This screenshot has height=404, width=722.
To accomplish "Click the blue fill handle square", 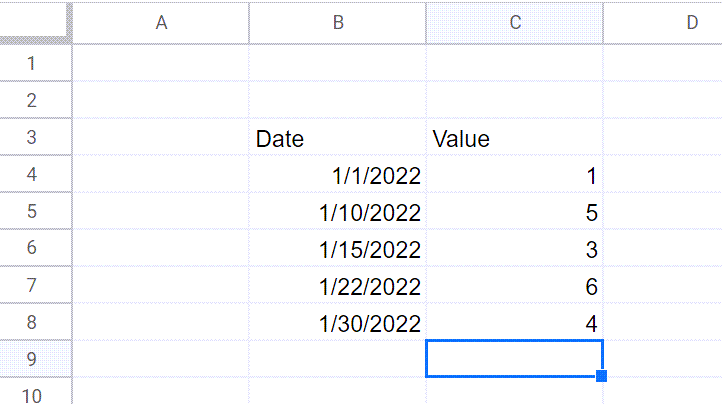I will 601,376.
